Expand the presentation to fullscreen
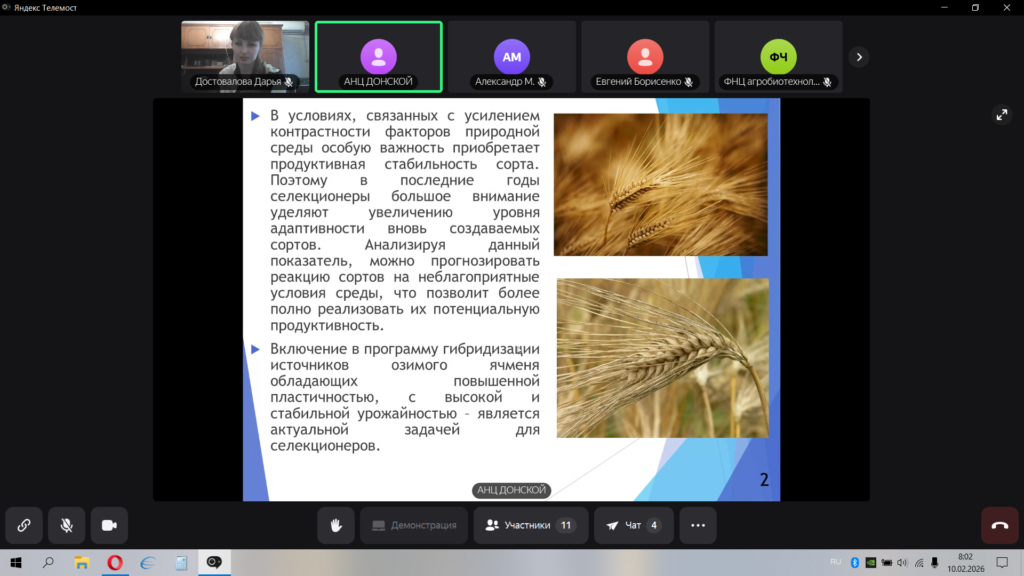Image resolution: width=1024 pixels, height=576 pixels. pos(1002,115)
